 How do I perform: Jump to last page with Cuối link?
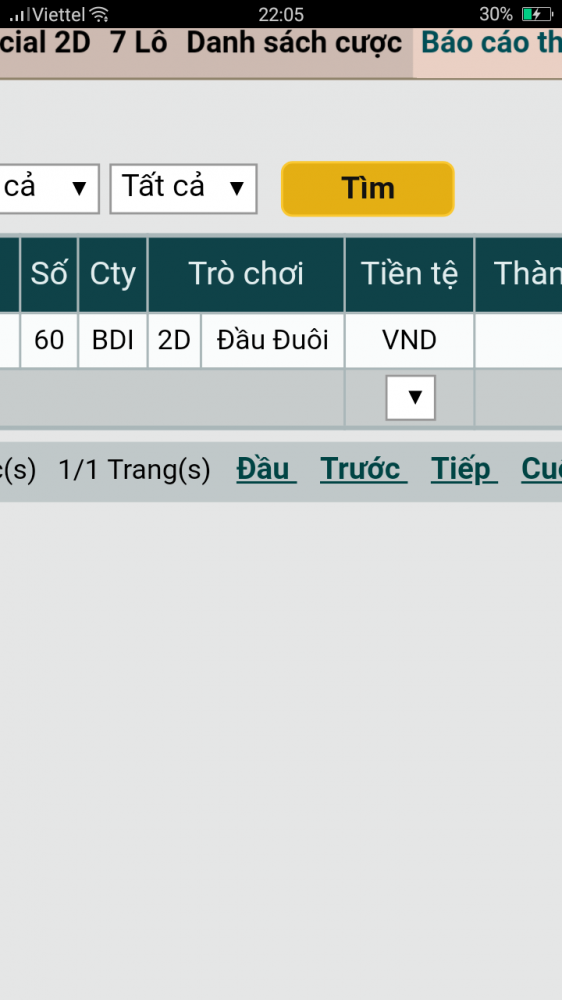[542, 470]
